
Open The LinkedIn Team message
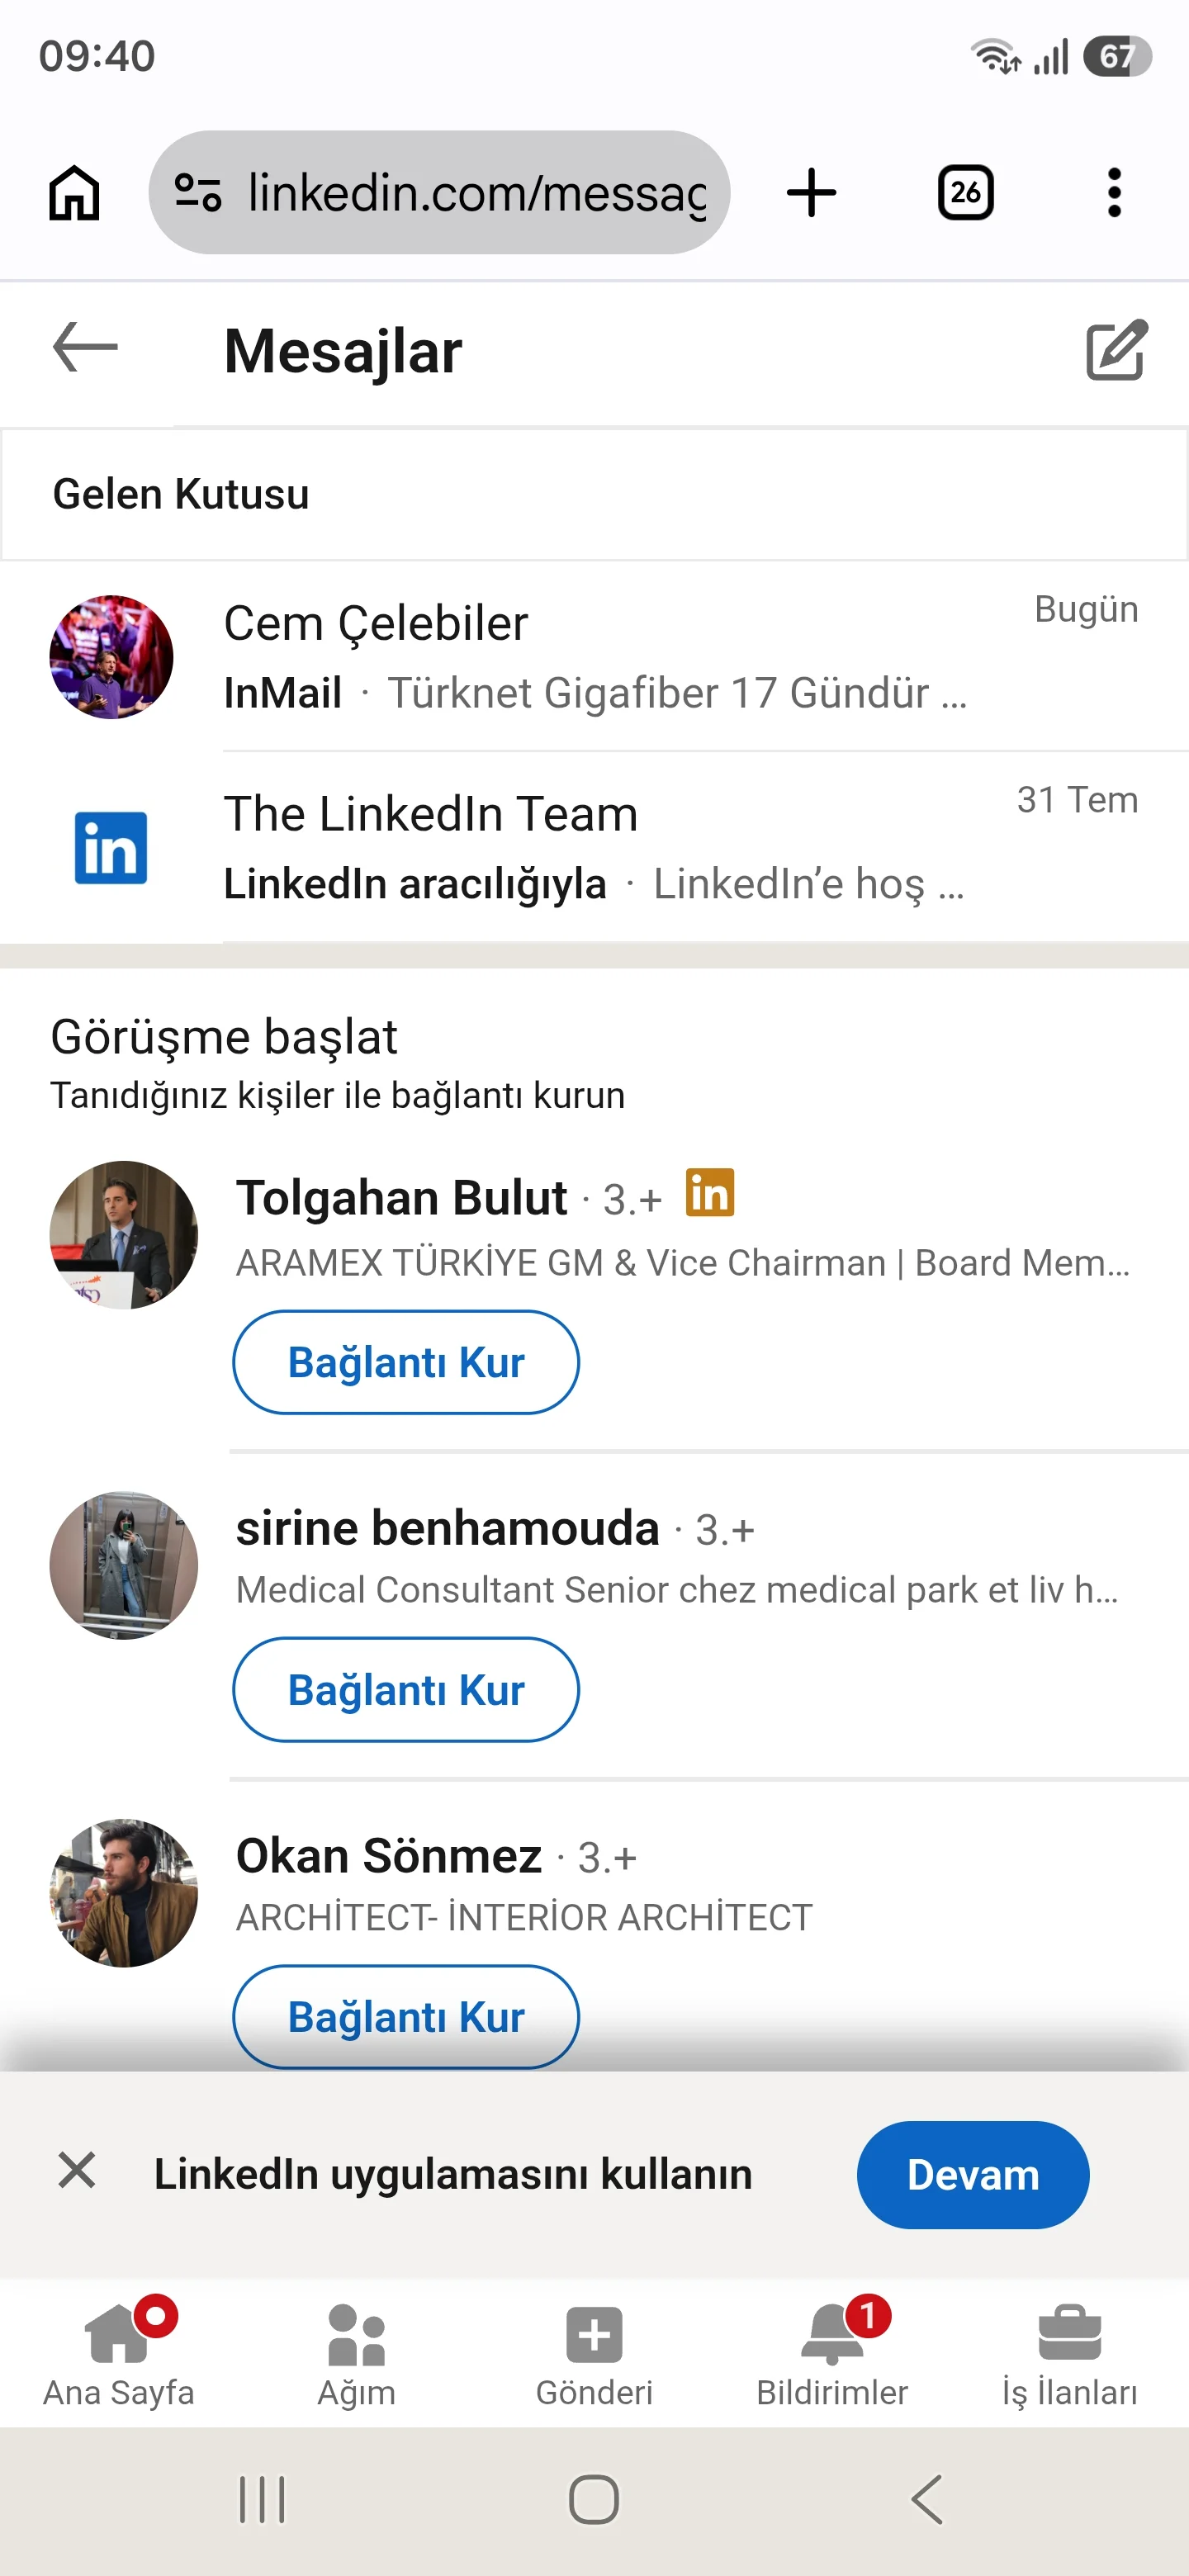[x=594, y=847]
